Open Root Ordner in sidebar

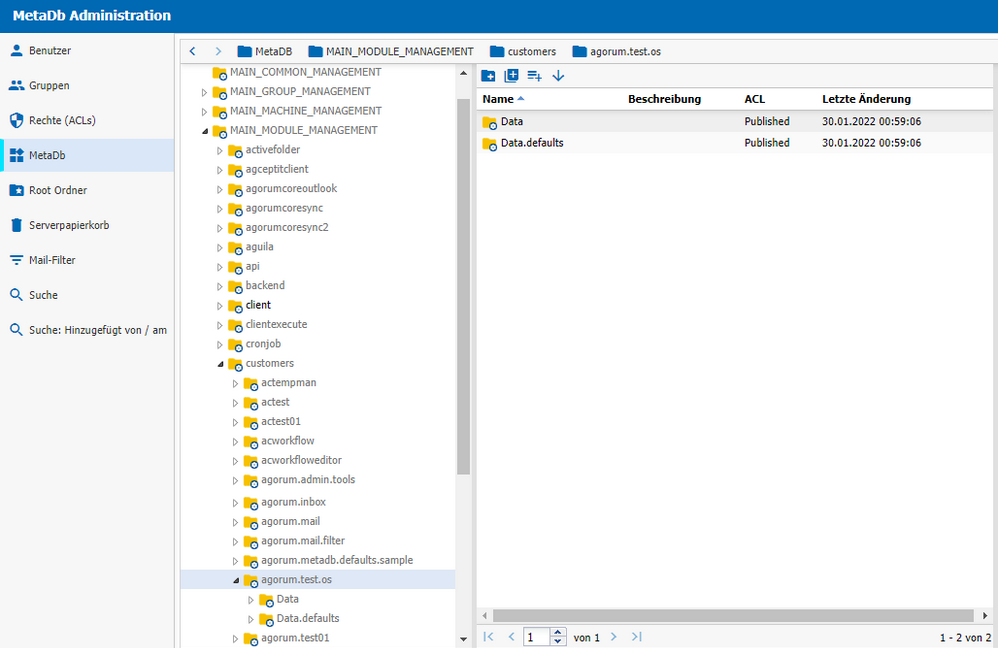(x=87, y=190)
